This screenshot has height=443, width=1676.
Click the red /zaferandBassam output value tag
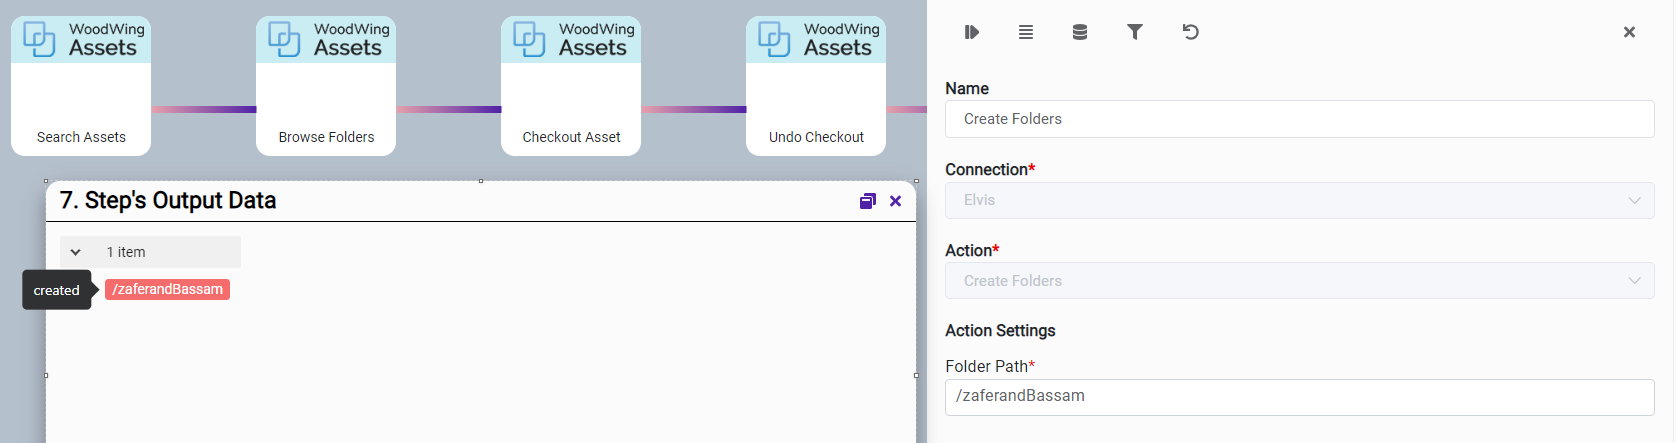[x=167, y=289]
